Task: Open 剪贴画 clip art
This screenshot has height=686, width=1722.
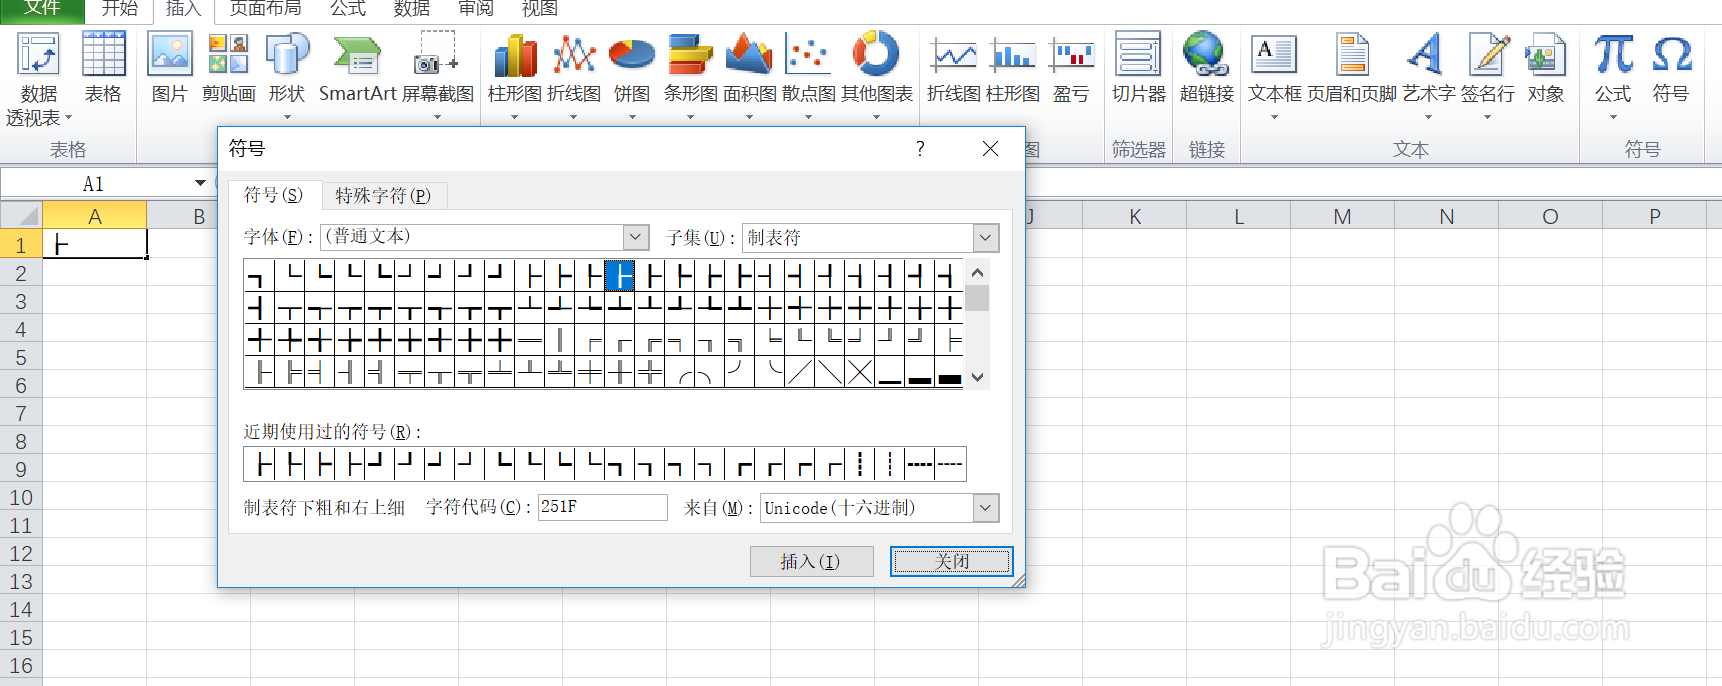Action: pos(228,68)
